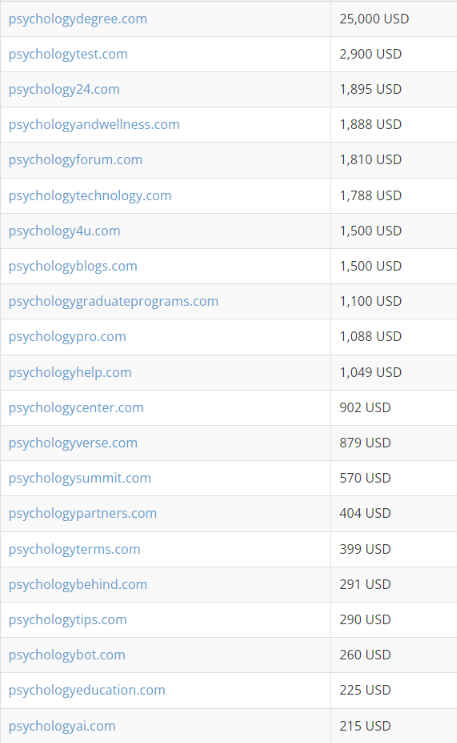Click psychologytest.com link
The image size is (457, 743).
pyautogui.click(x=68, y=54)
